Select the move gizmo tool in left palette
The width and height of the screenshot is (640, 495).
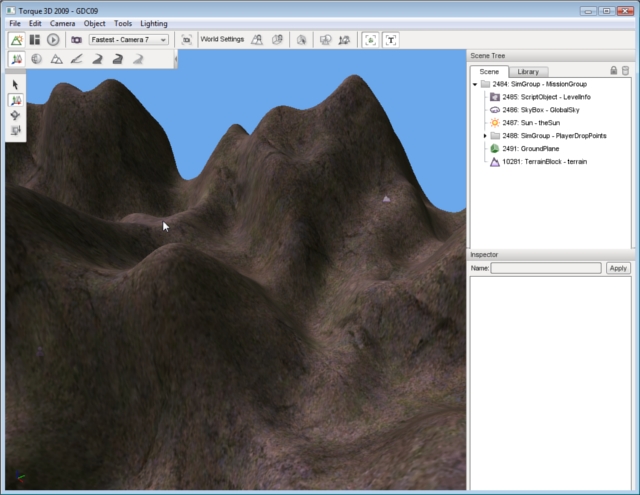click(x=16, y=100)
